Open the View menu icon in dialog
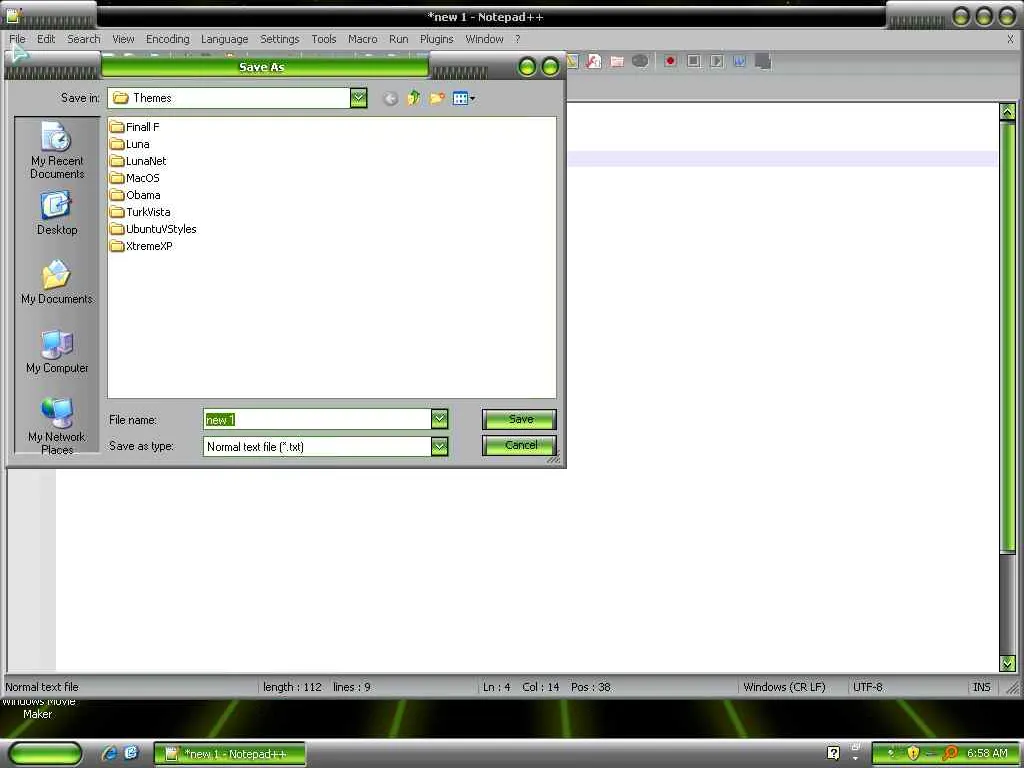The width and height of the screenshot is (1024, 768). pyautogui.click(x=463, y=99)
